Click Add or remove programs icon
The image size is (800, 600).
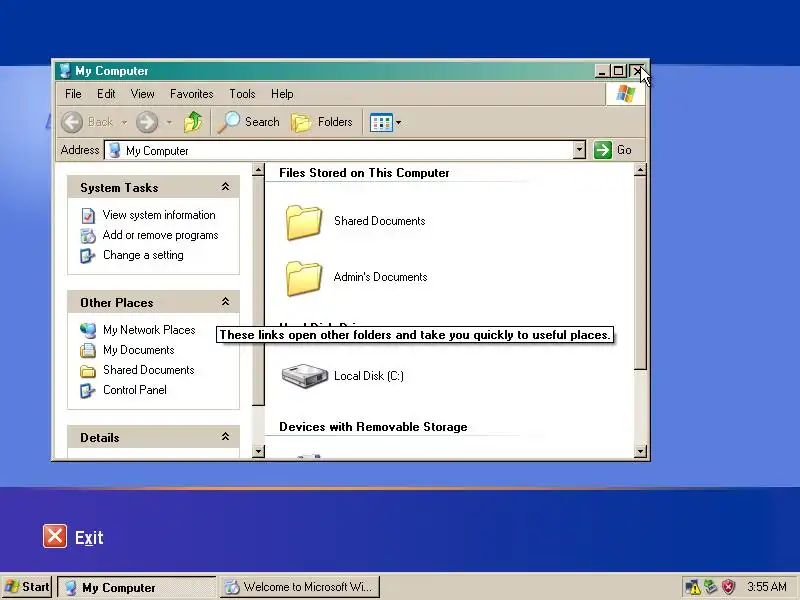[x=88, y=235]
